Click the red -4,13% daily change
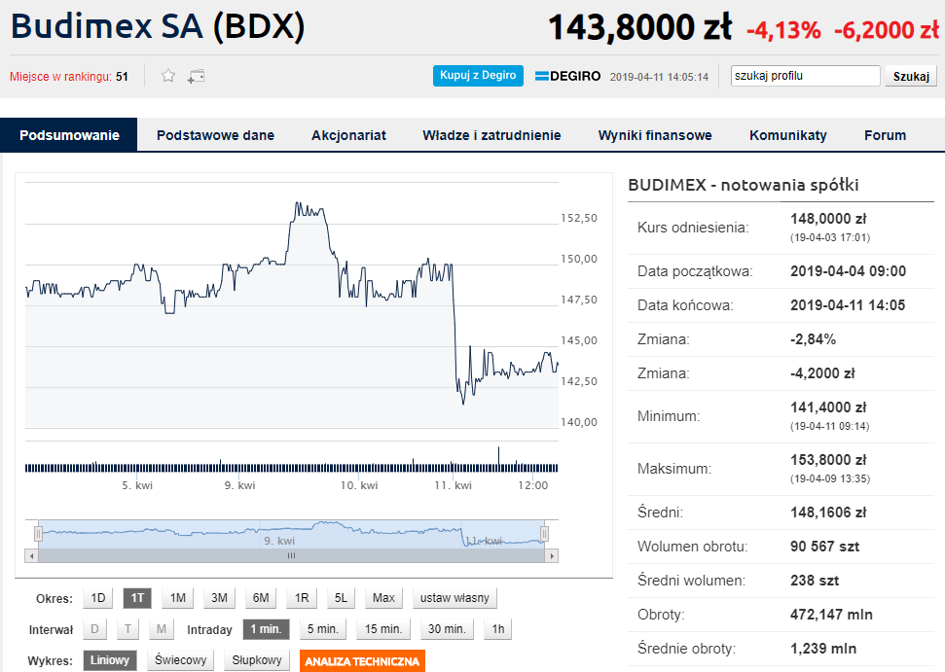 click(783, 30)
